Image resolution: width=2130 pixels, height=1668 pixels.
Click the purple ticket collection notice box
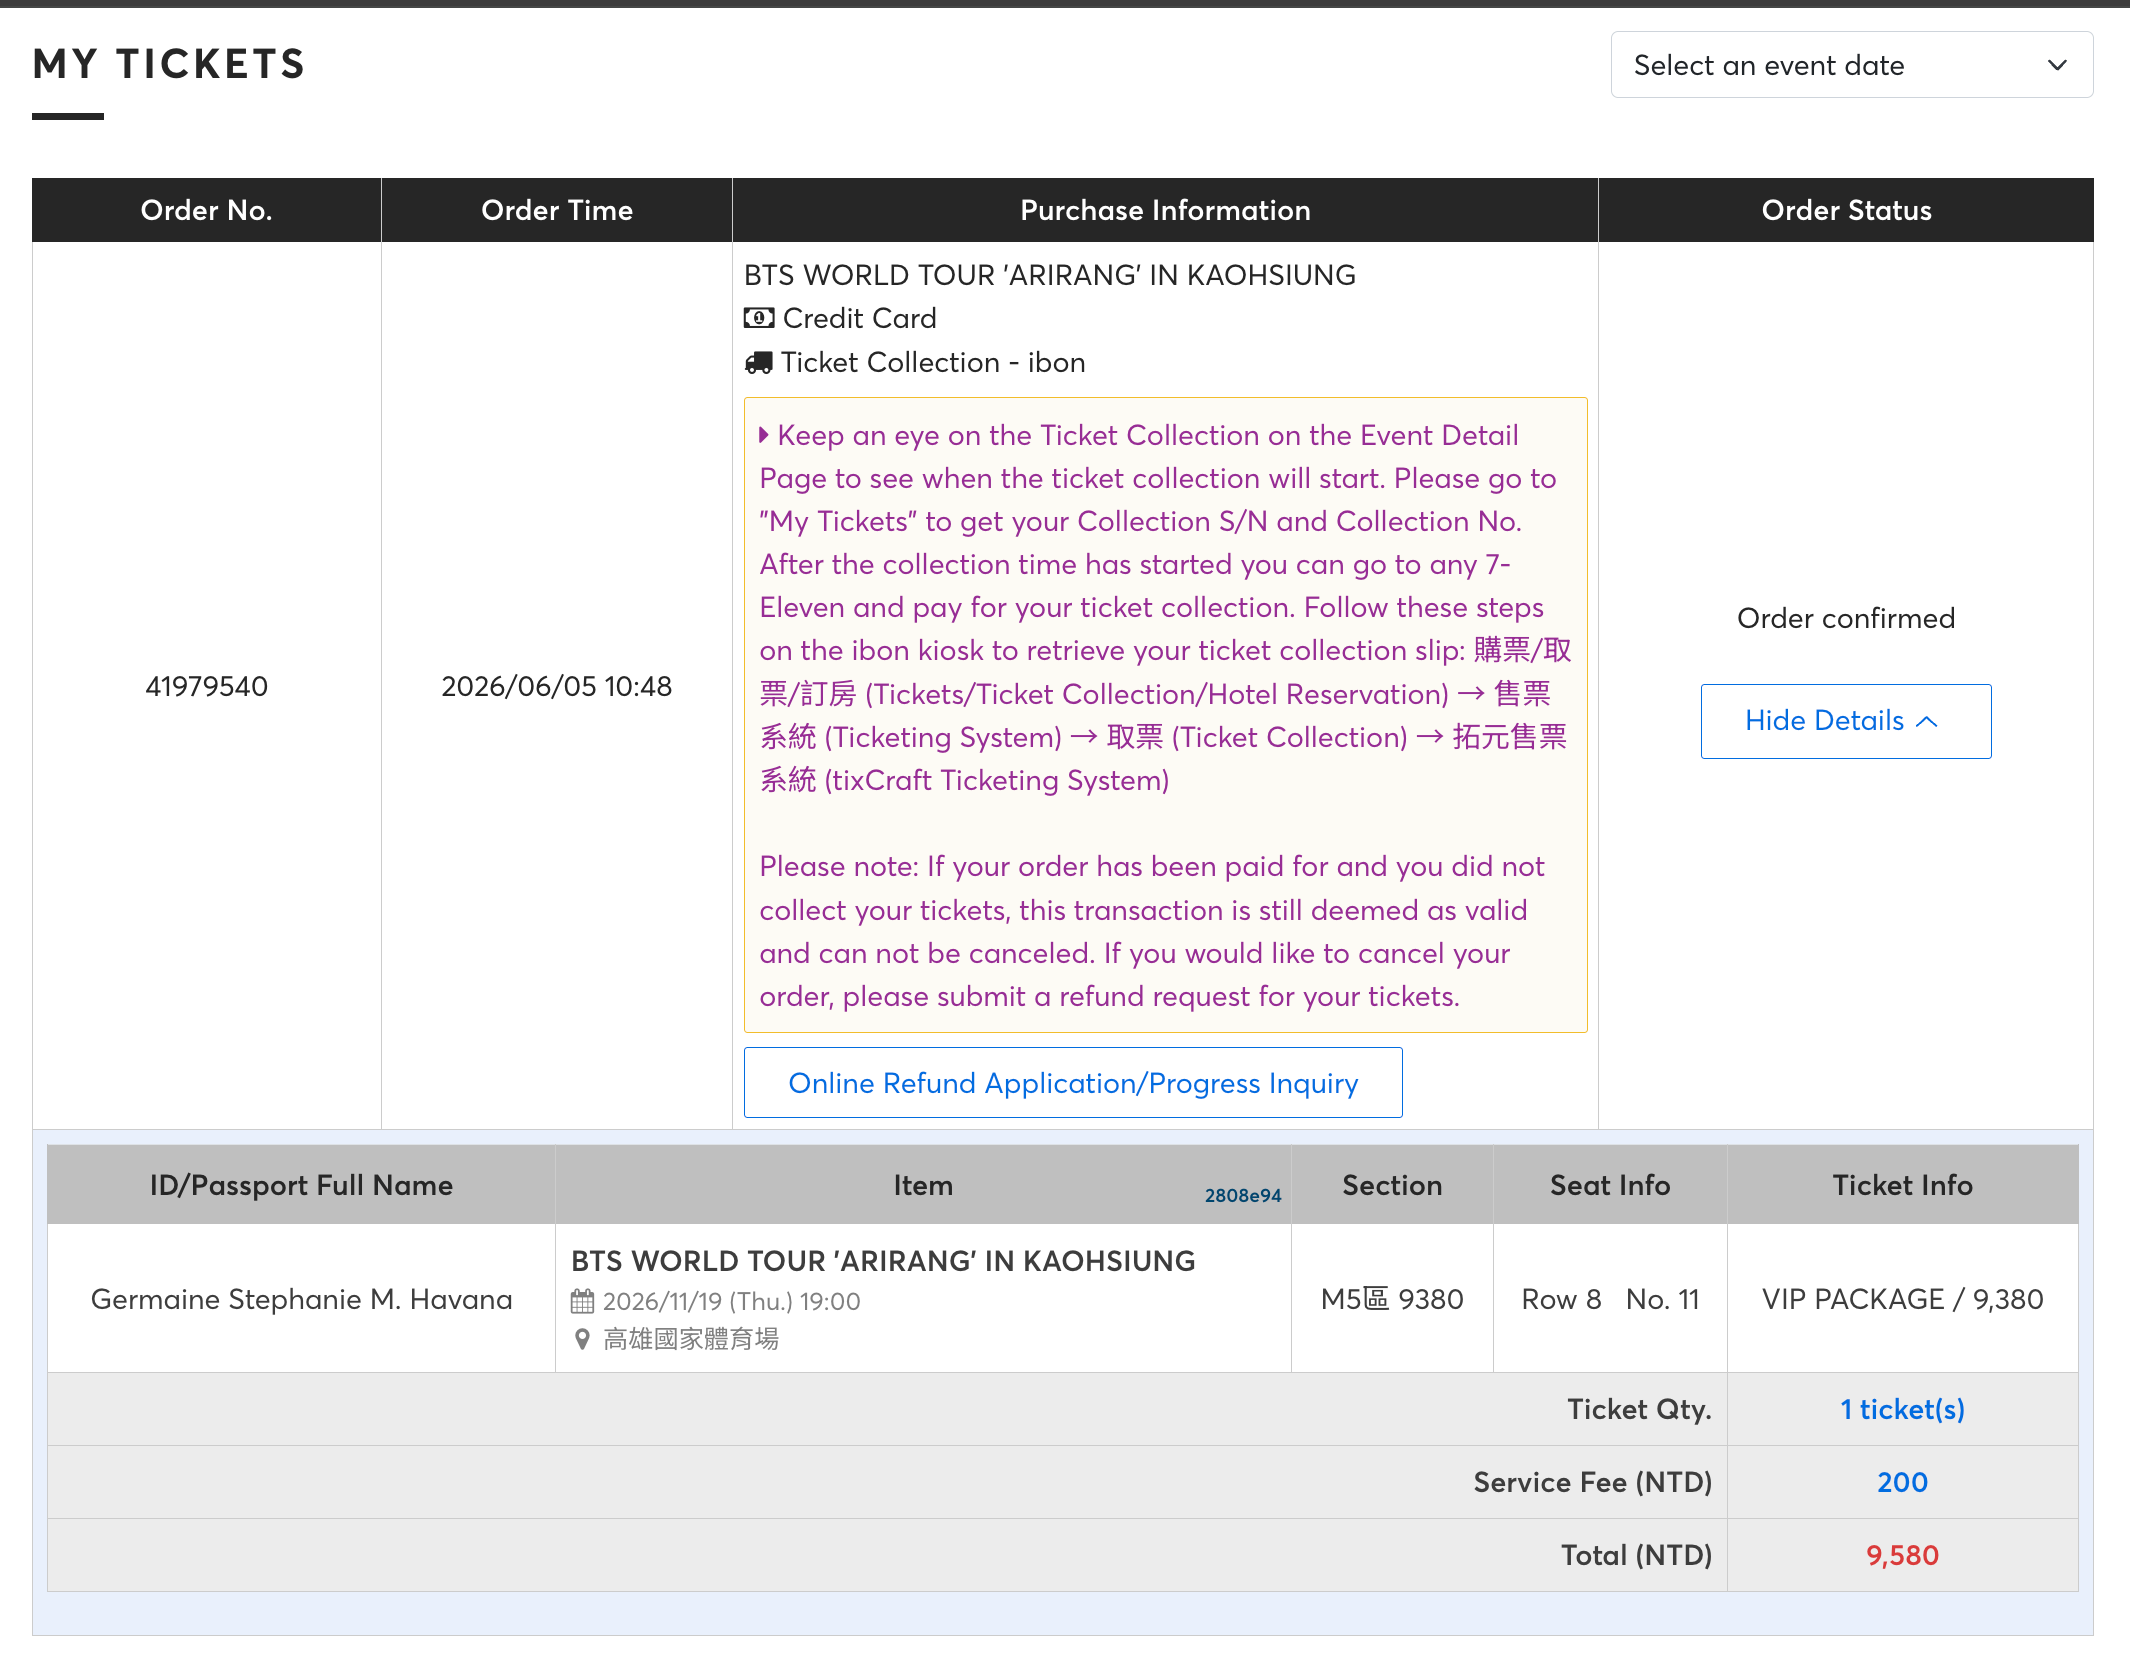[1165, 715]
